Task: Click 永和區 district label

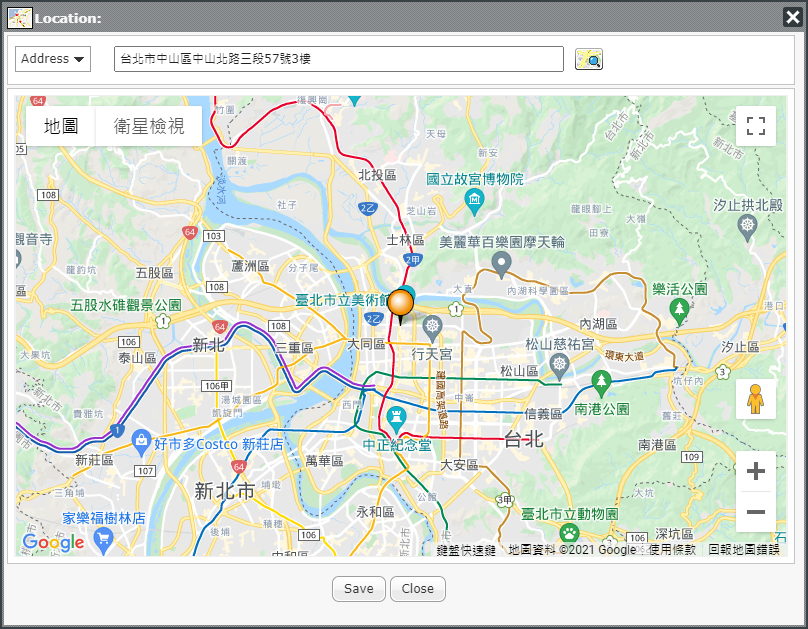Action: click(375, 512)
